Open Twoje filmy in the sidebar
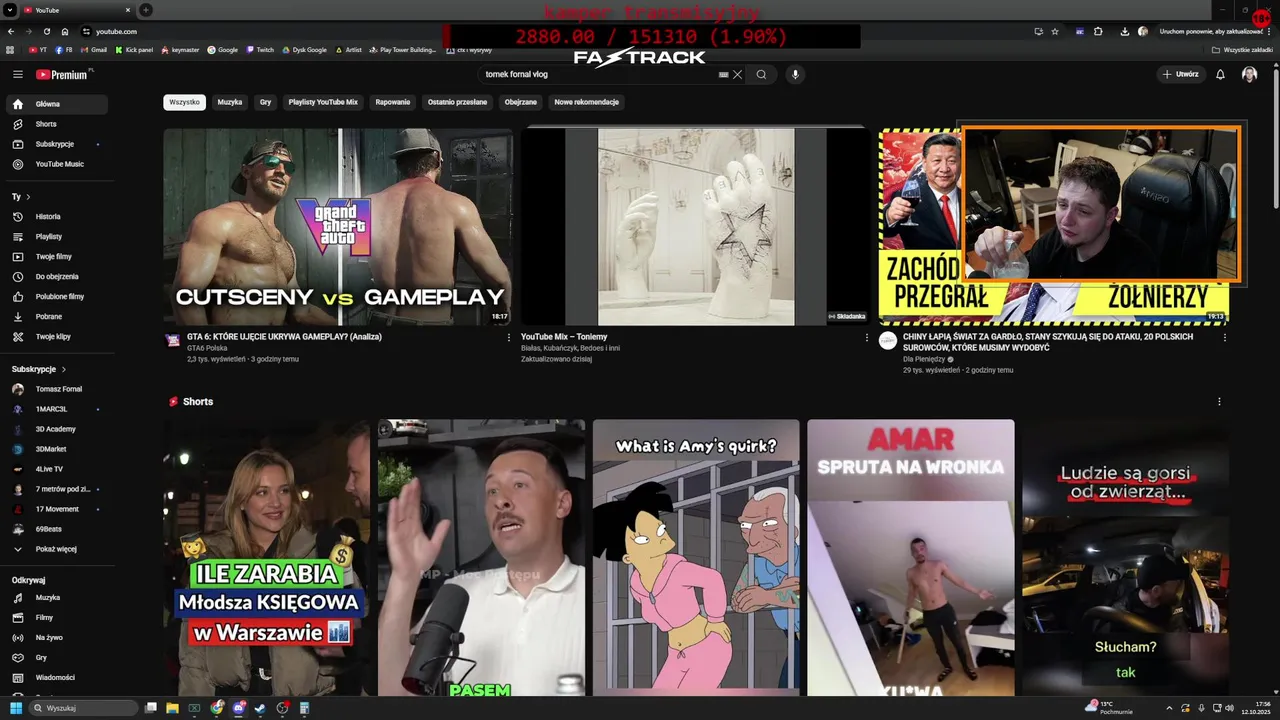Viewport: 1280px width, 720px height. pos(56,256)
